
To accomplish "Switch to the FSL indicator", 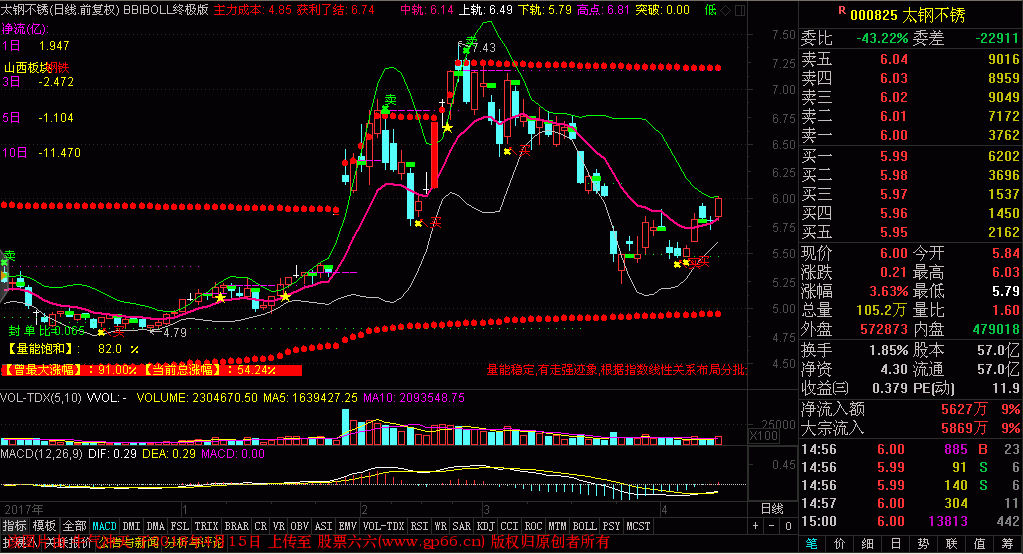I will (179, 526).
